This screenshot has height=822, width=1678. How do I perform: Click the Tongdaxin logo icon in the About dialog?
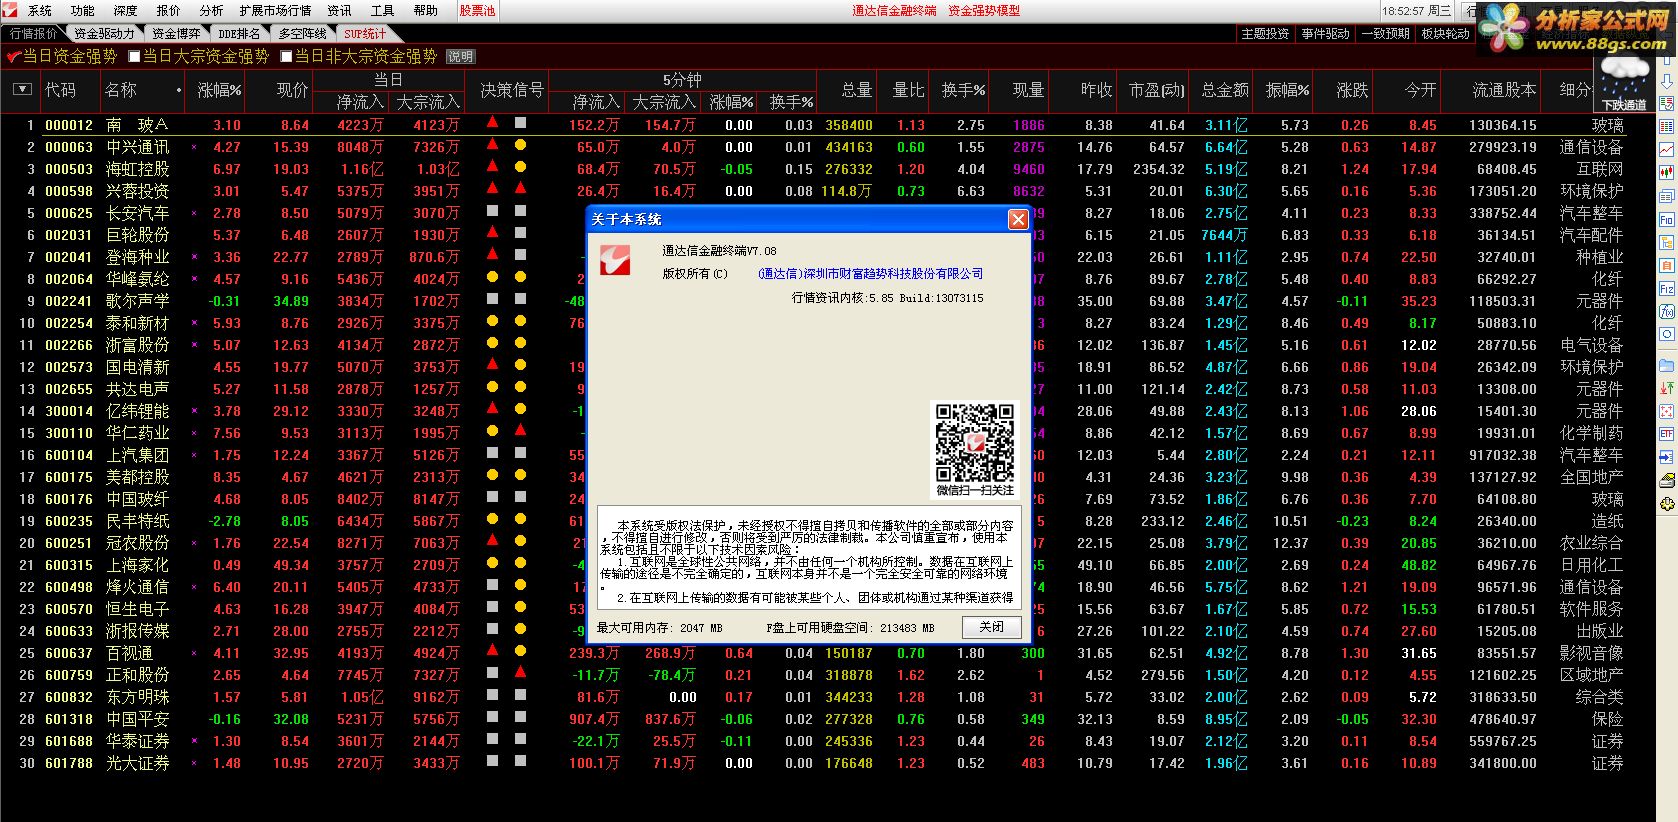point(614,261)
